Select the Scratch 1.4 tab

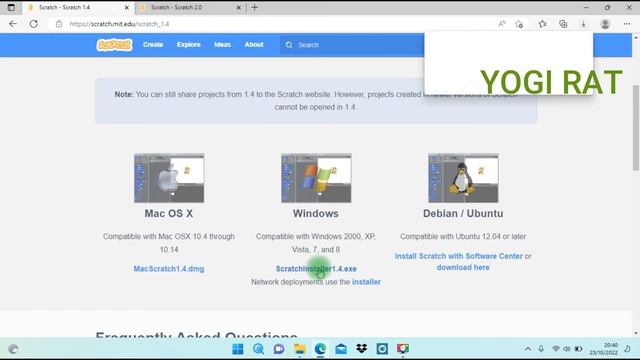click(x=78, y=7)
